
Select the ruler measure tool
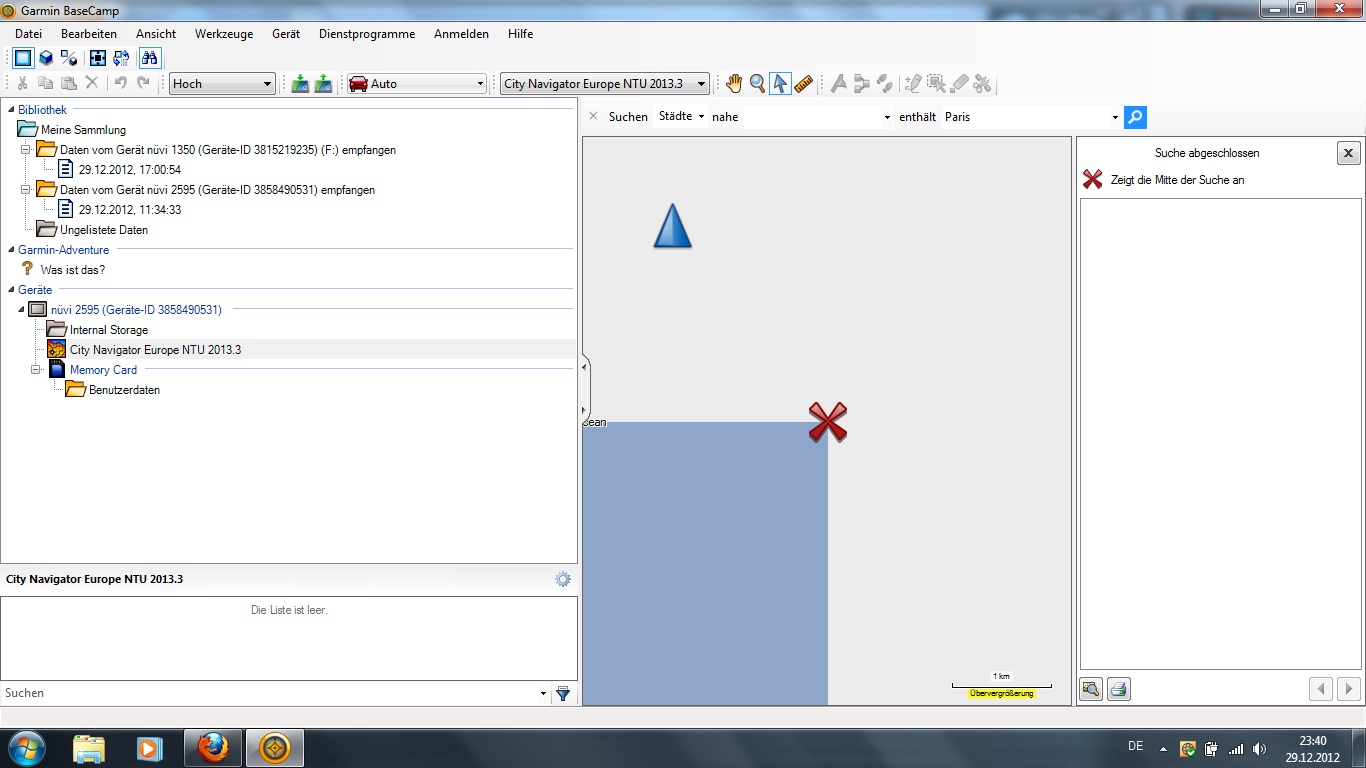pos(803,84)
